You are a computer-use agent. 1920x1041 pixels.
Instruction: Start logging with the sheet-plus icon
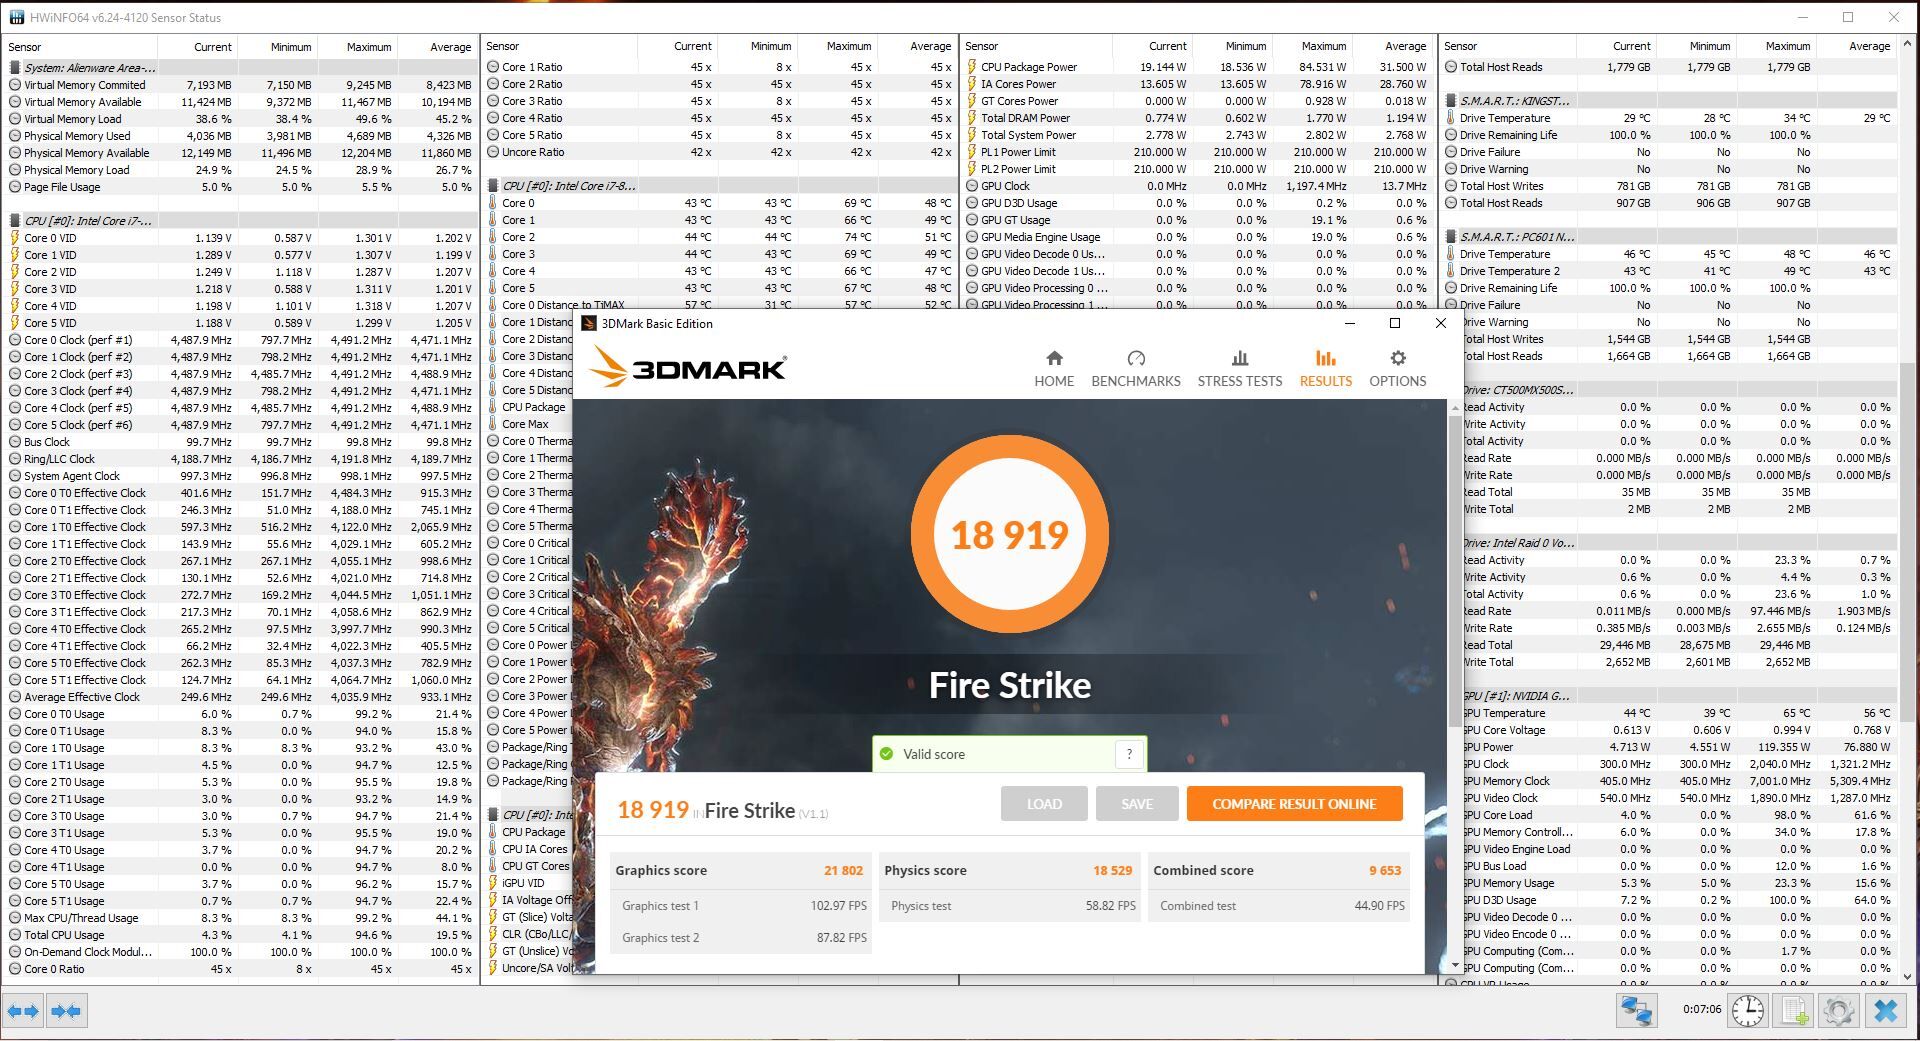(x=1794, y=1011)
